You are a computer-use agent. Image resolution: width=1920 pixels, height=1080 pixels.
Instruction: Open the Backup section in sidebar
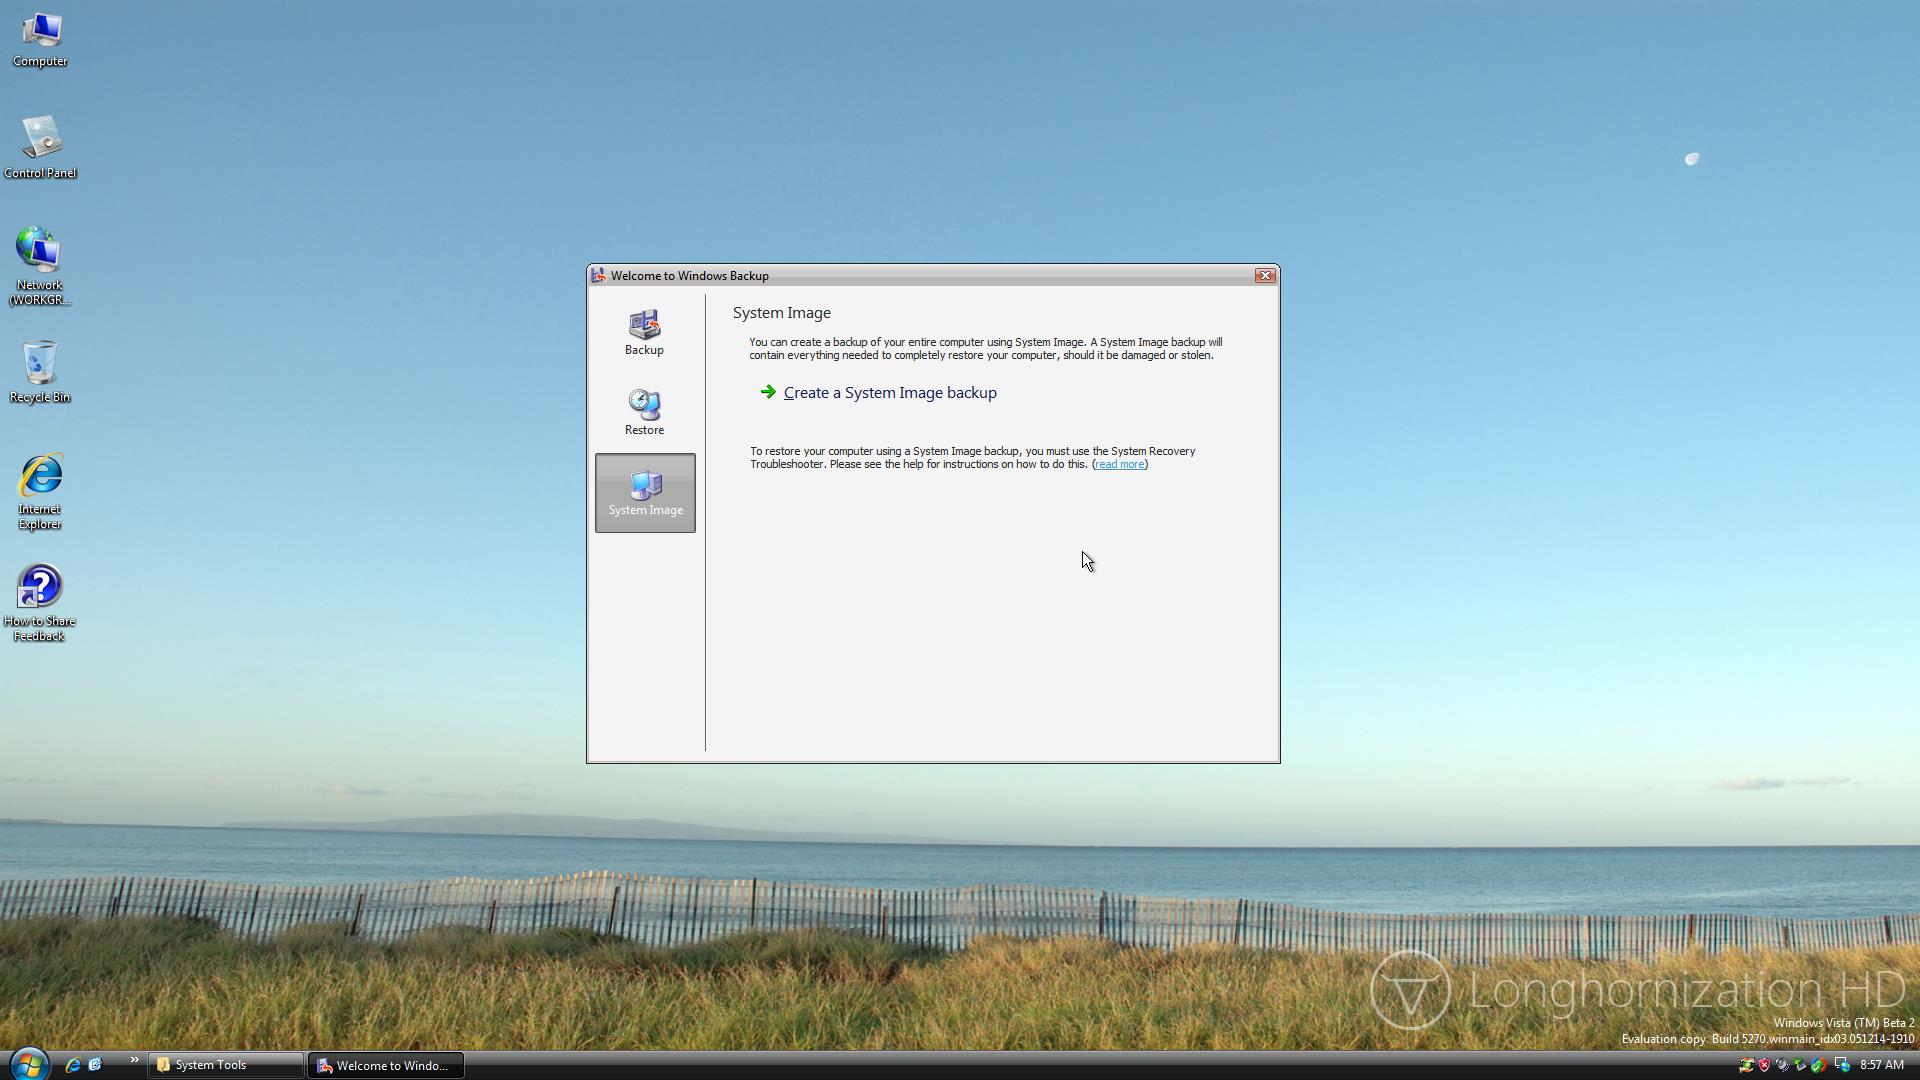click(x=644, y=332)
